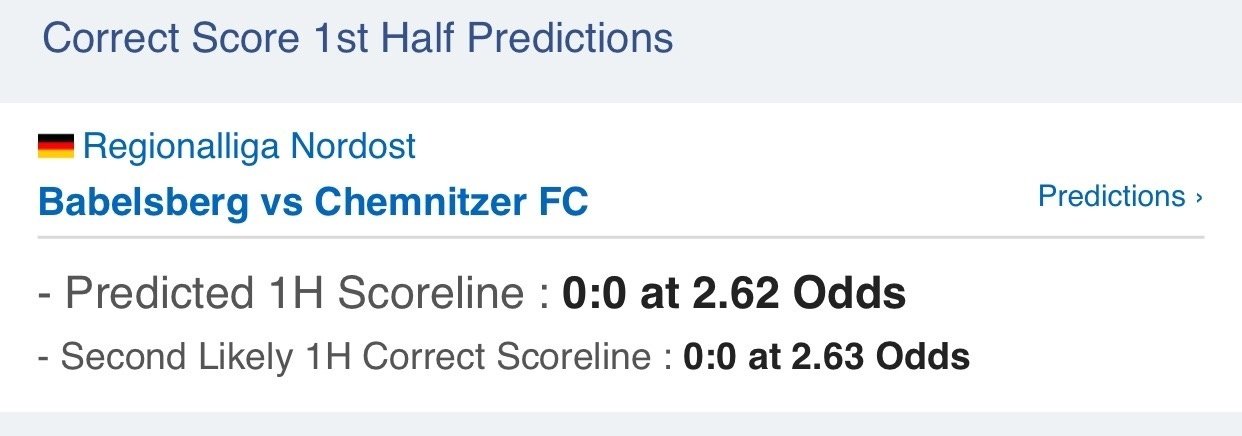Click the dash before Second Likely line

[43, 358]
